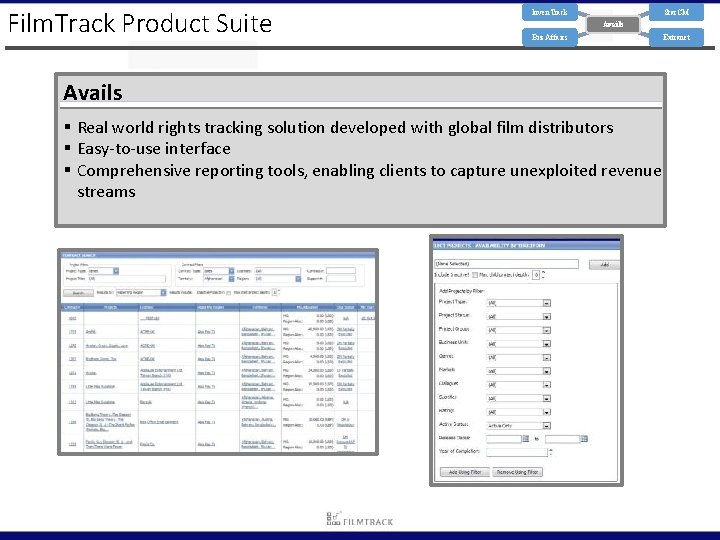Image resolution: width=720 pixels, height=540 pixels.
Task: Go to the Extranet product box
Action: 676,37
